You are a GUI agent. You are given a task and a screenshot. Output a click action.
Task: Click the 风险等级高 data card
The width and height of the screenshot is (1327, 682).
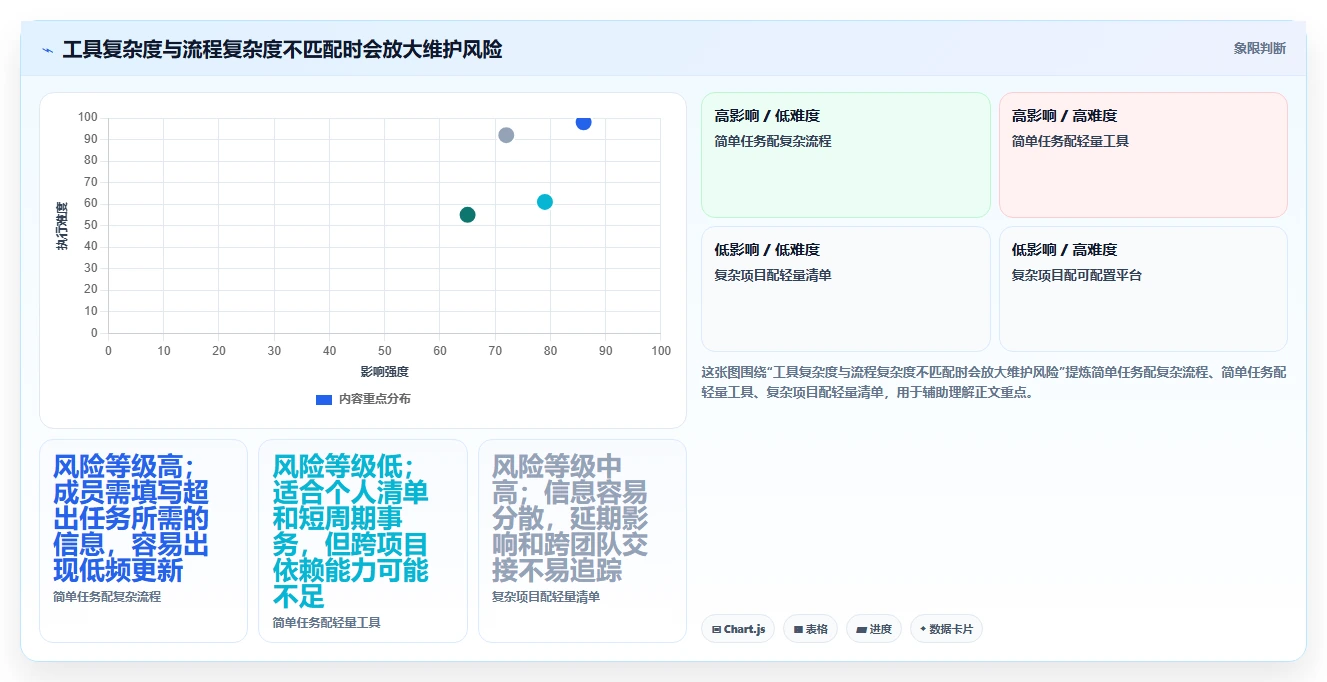tap(143, 541)
